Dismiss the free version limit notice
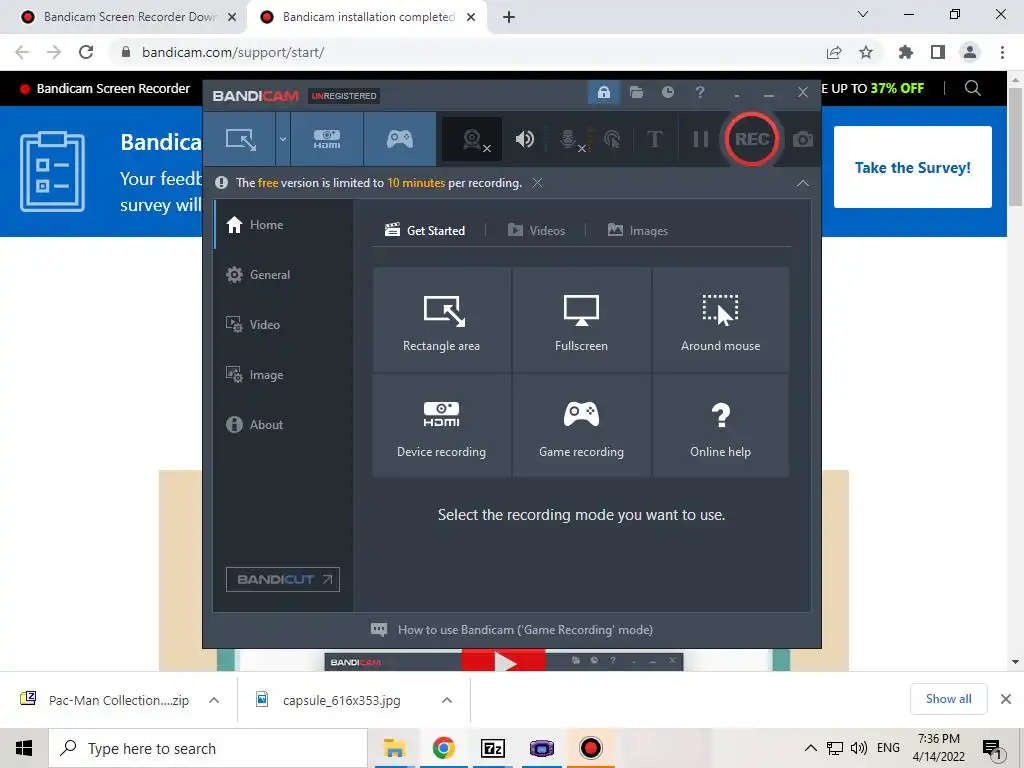This screenshot has width=1024, height=768. coord(537,183)
